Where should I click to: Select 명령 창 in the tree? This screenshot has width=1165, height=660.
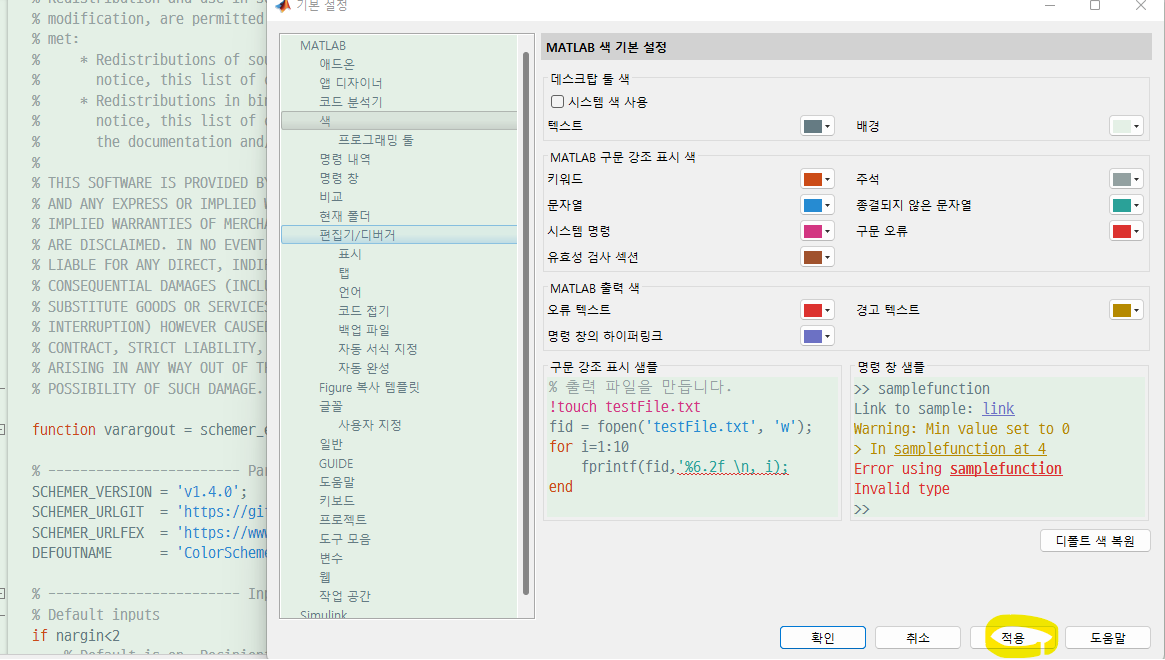tap(339, 178)
